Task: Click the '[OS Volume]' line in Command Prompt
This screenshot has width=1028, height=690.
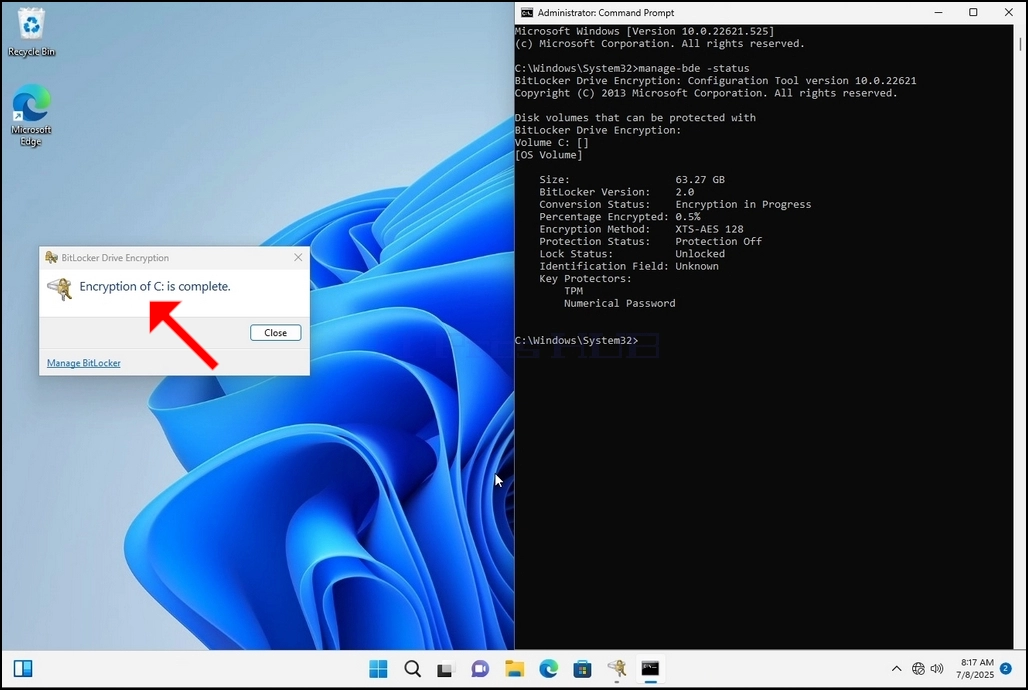Action: 549,155
